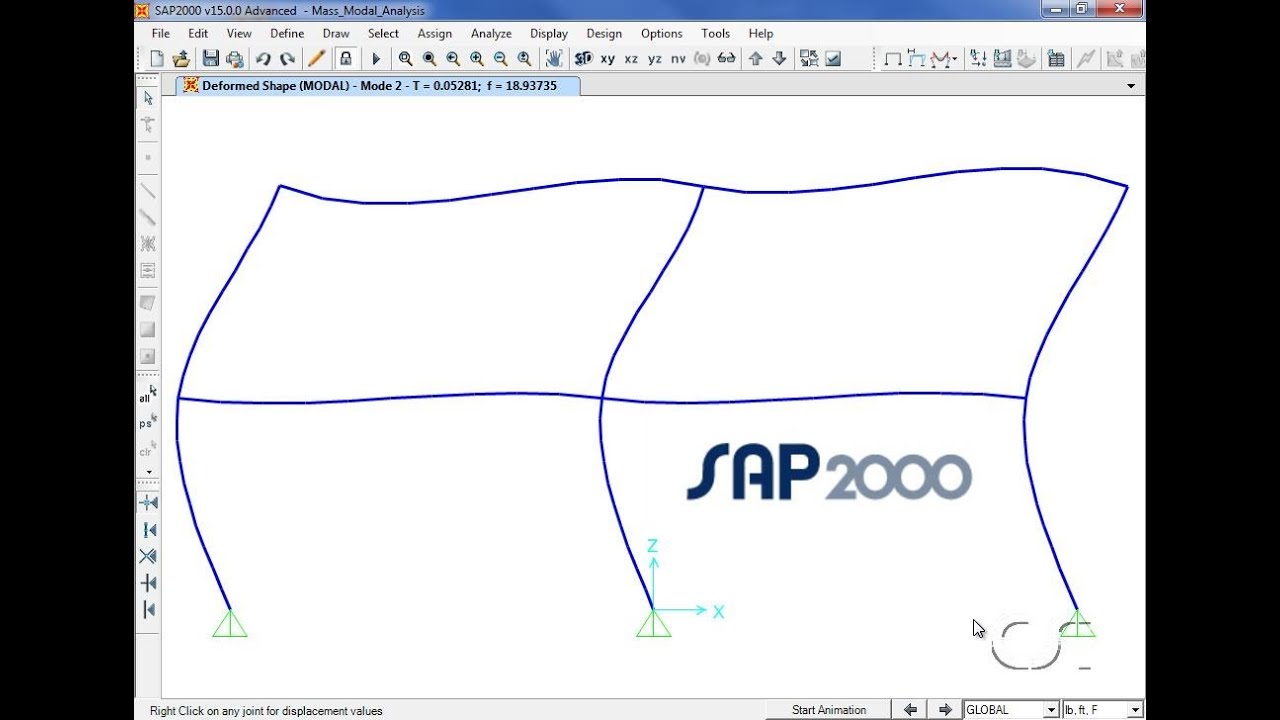Save the model with the floppy disk icon
Image resolution: width=1280 pixels, height=720 pixels.
pos(210,59)
